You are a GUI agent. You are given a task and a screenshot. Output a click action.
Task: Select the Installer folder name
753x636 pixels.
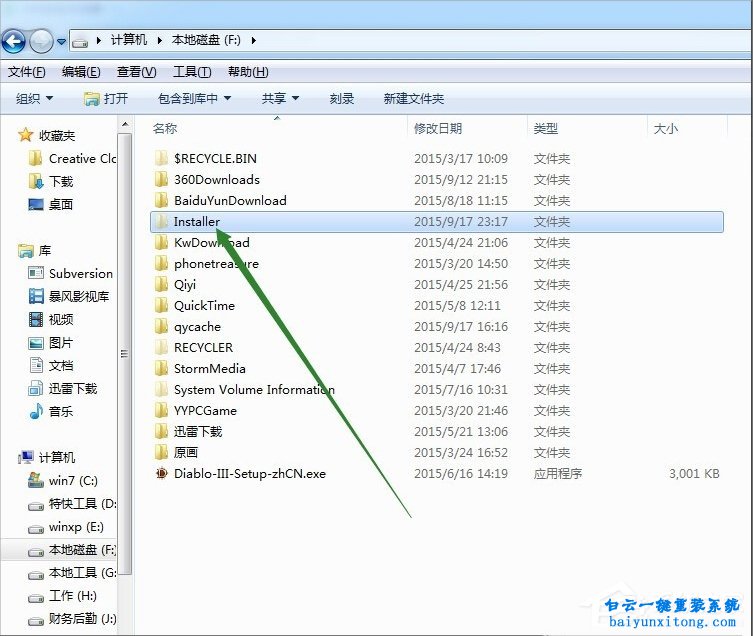pyautogui.click(x=196, y=221)
